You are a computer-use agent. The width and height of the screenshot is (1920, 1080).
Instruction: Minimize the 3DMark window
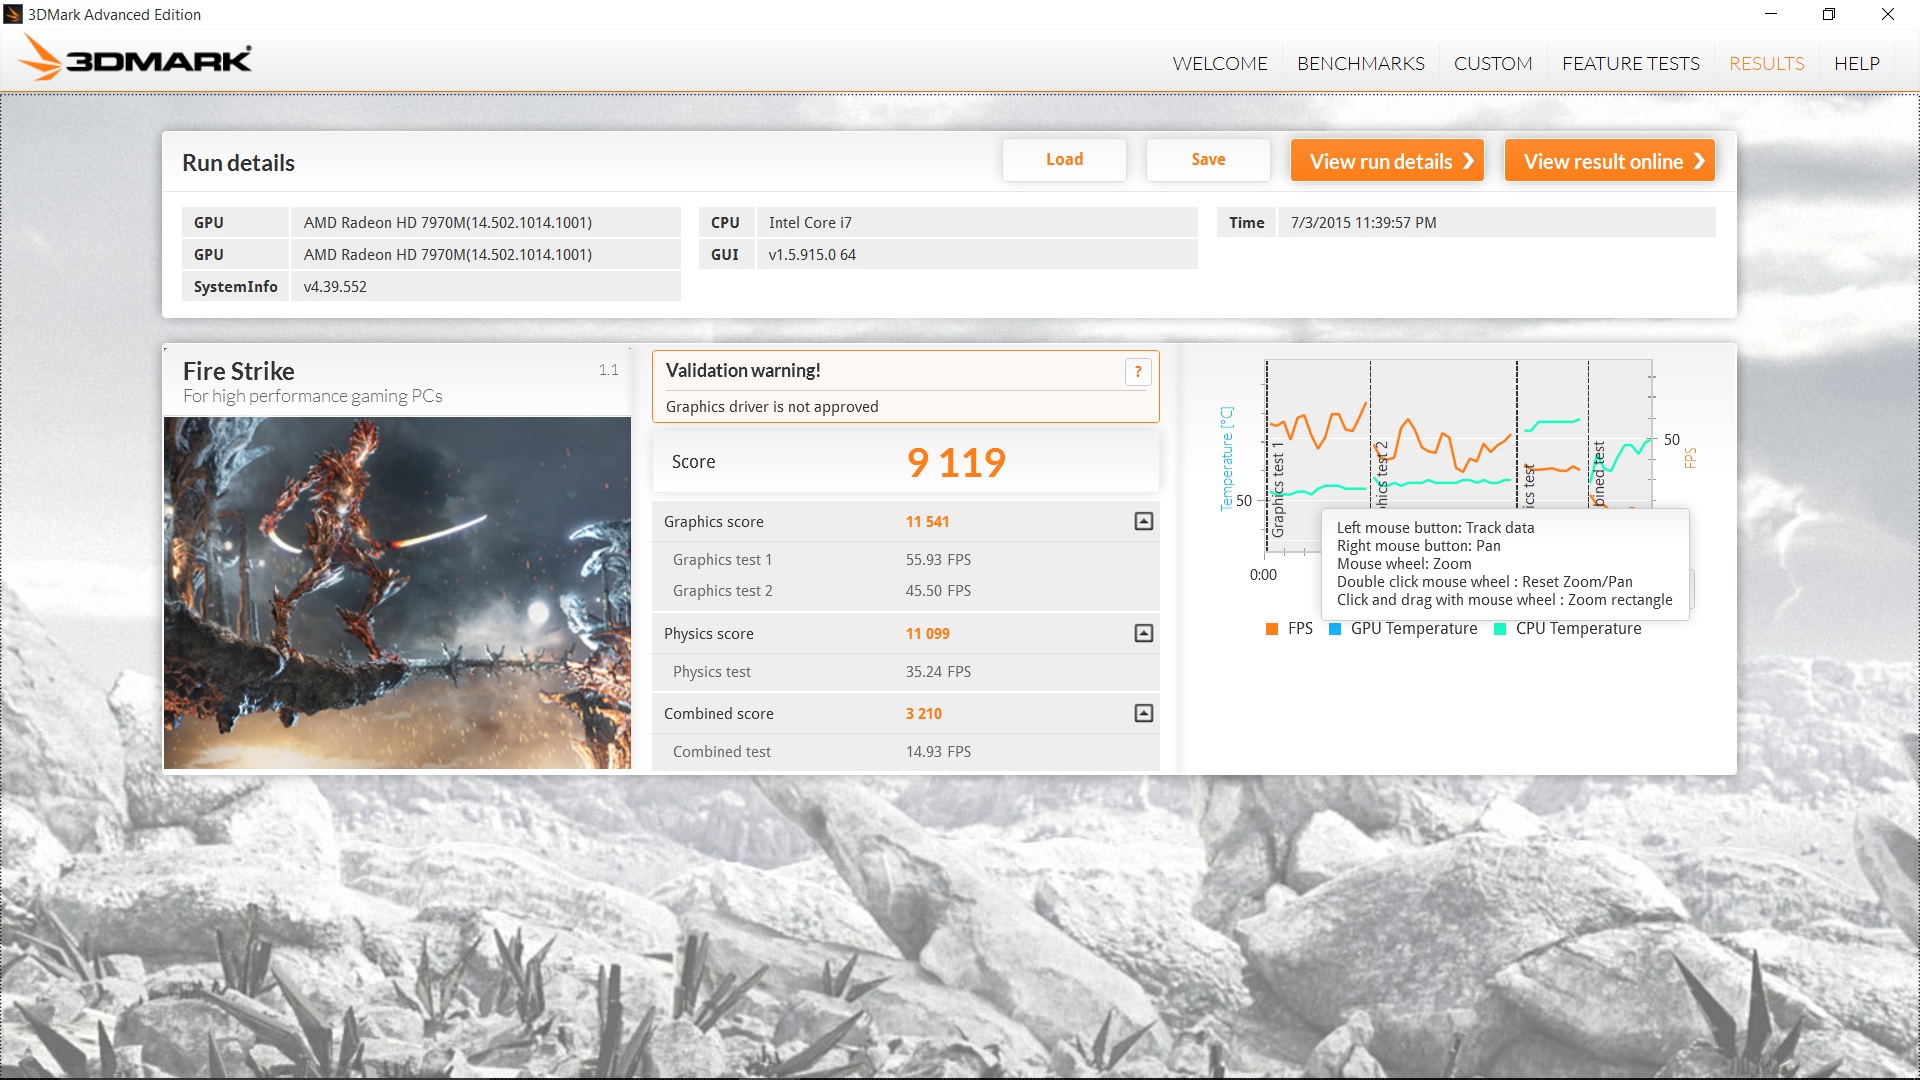[x=1771, y=14]
